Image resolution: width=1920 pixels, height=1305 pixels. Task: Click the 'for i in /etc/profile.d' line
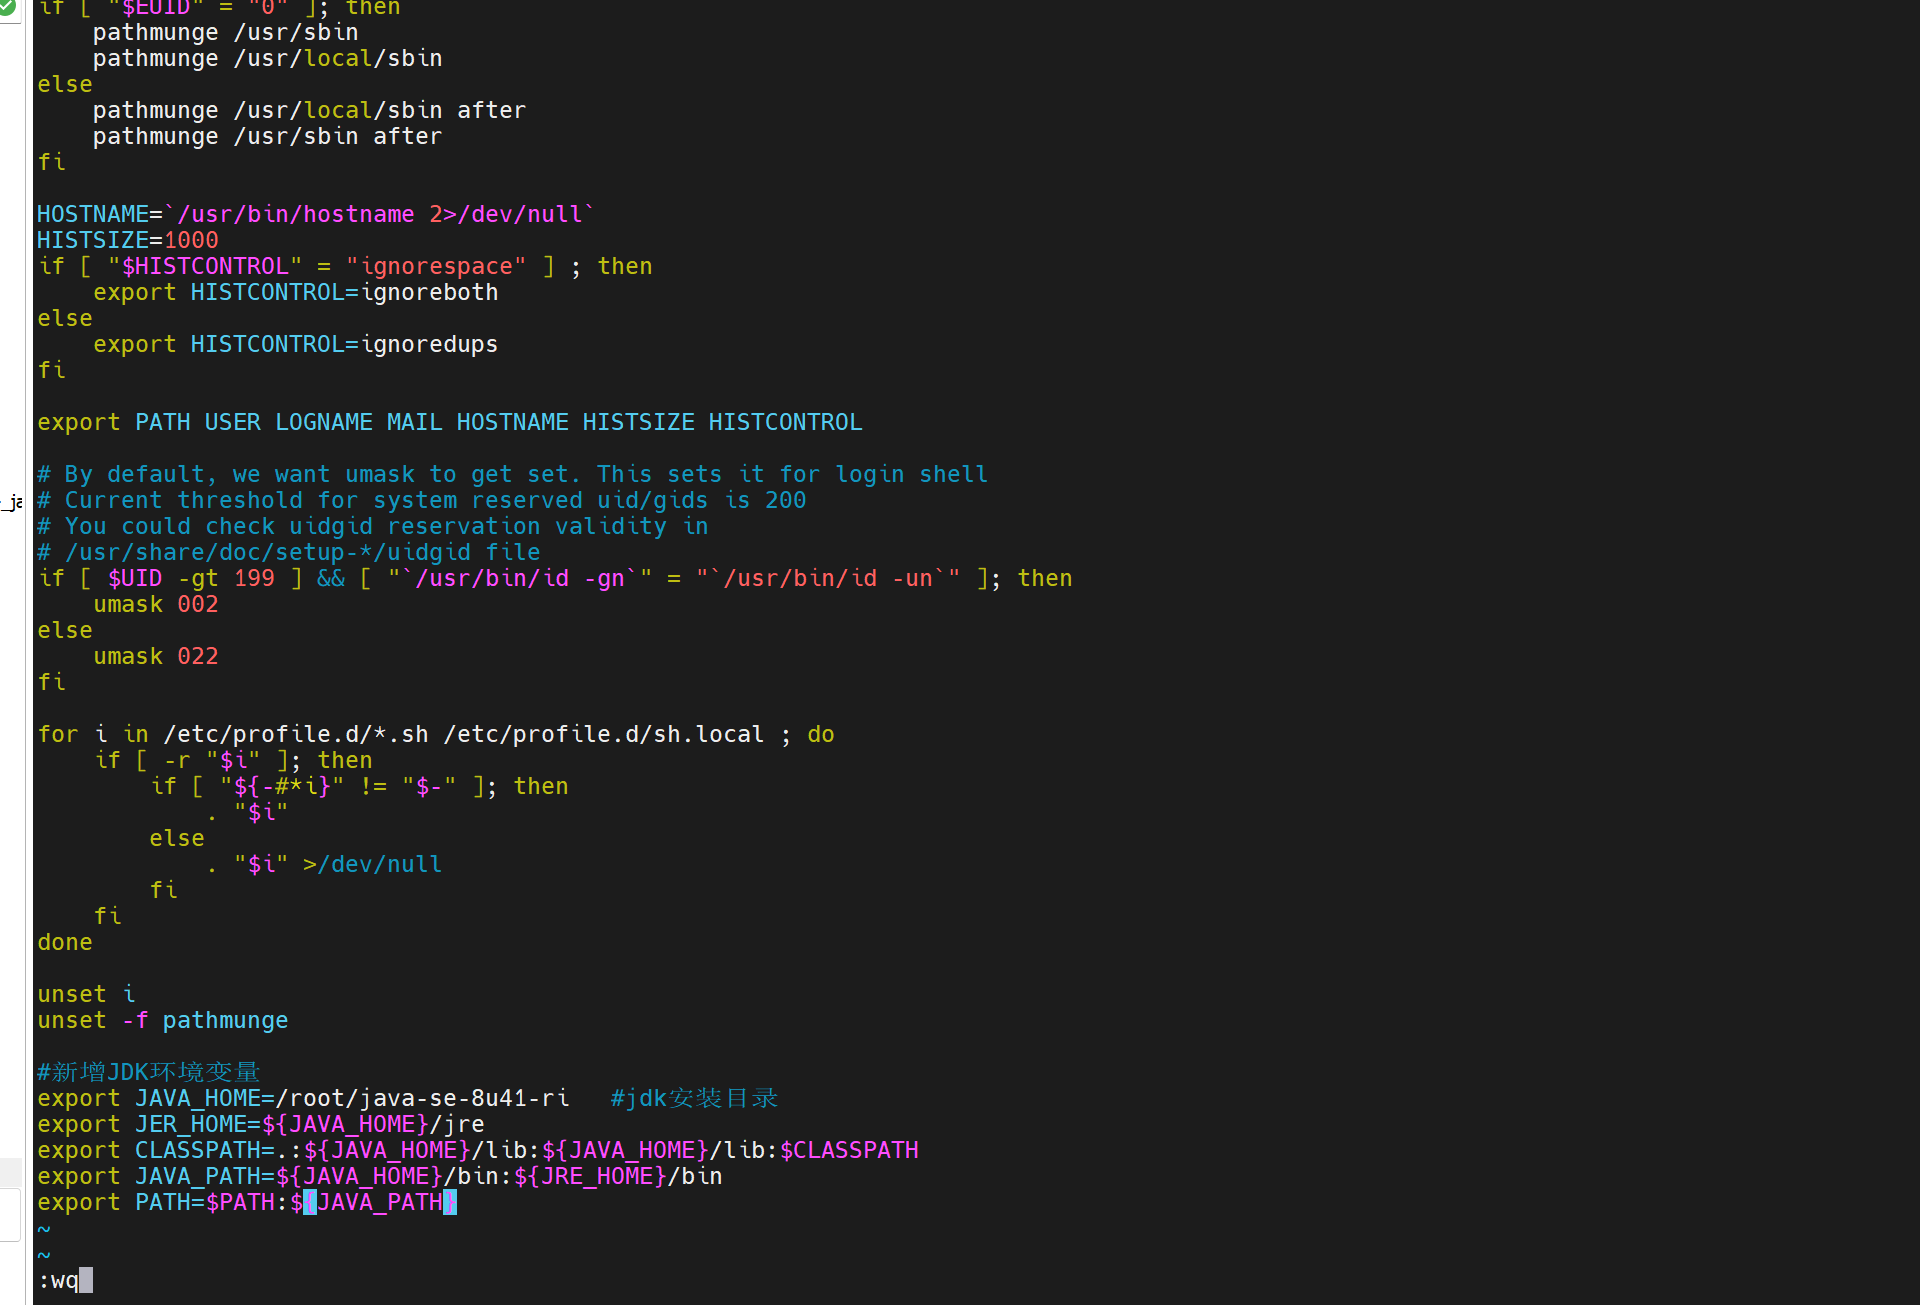(x=435, y=735)
